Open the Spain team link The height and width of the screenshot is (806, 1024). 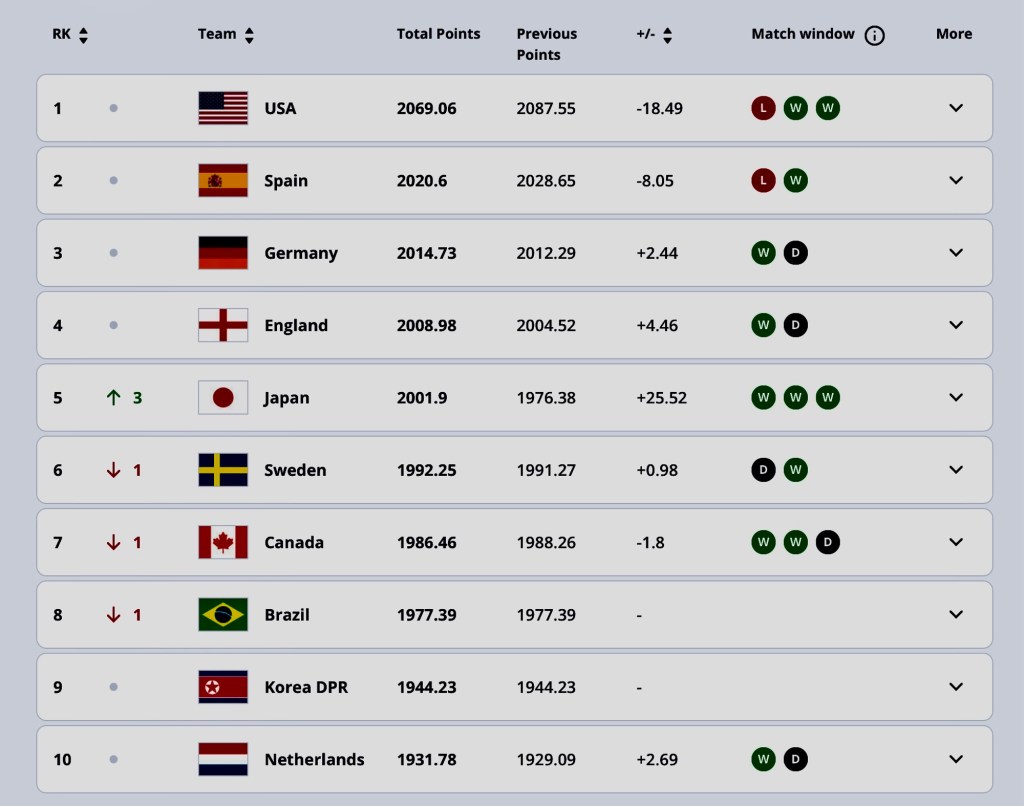click(286, 181)
